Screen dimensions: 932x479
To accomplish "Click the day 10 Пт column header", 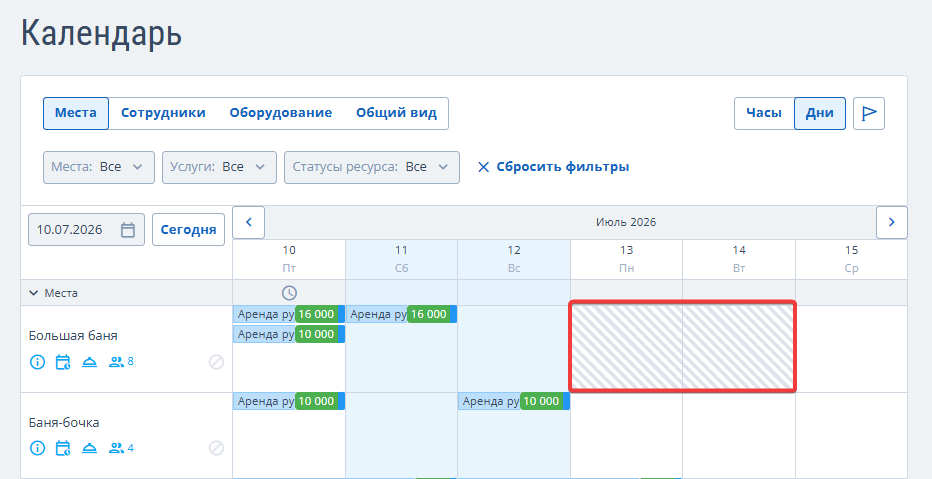I will (289, 259).
